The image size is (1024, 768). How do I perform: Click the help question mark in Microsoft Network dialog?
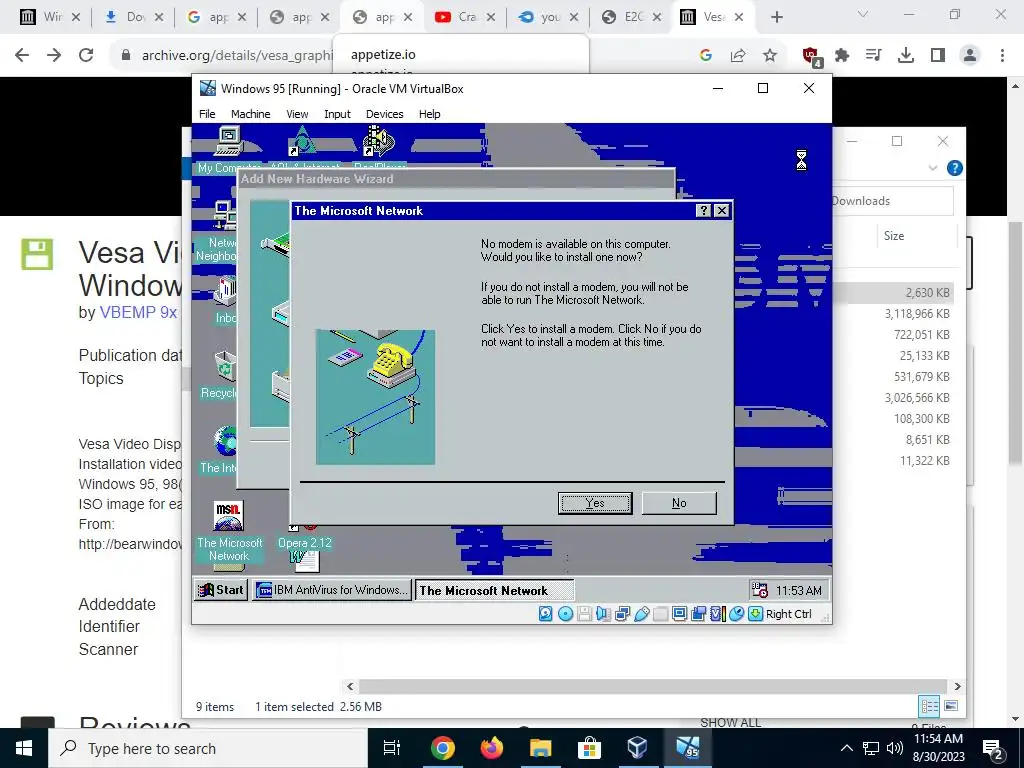point(703,210)
